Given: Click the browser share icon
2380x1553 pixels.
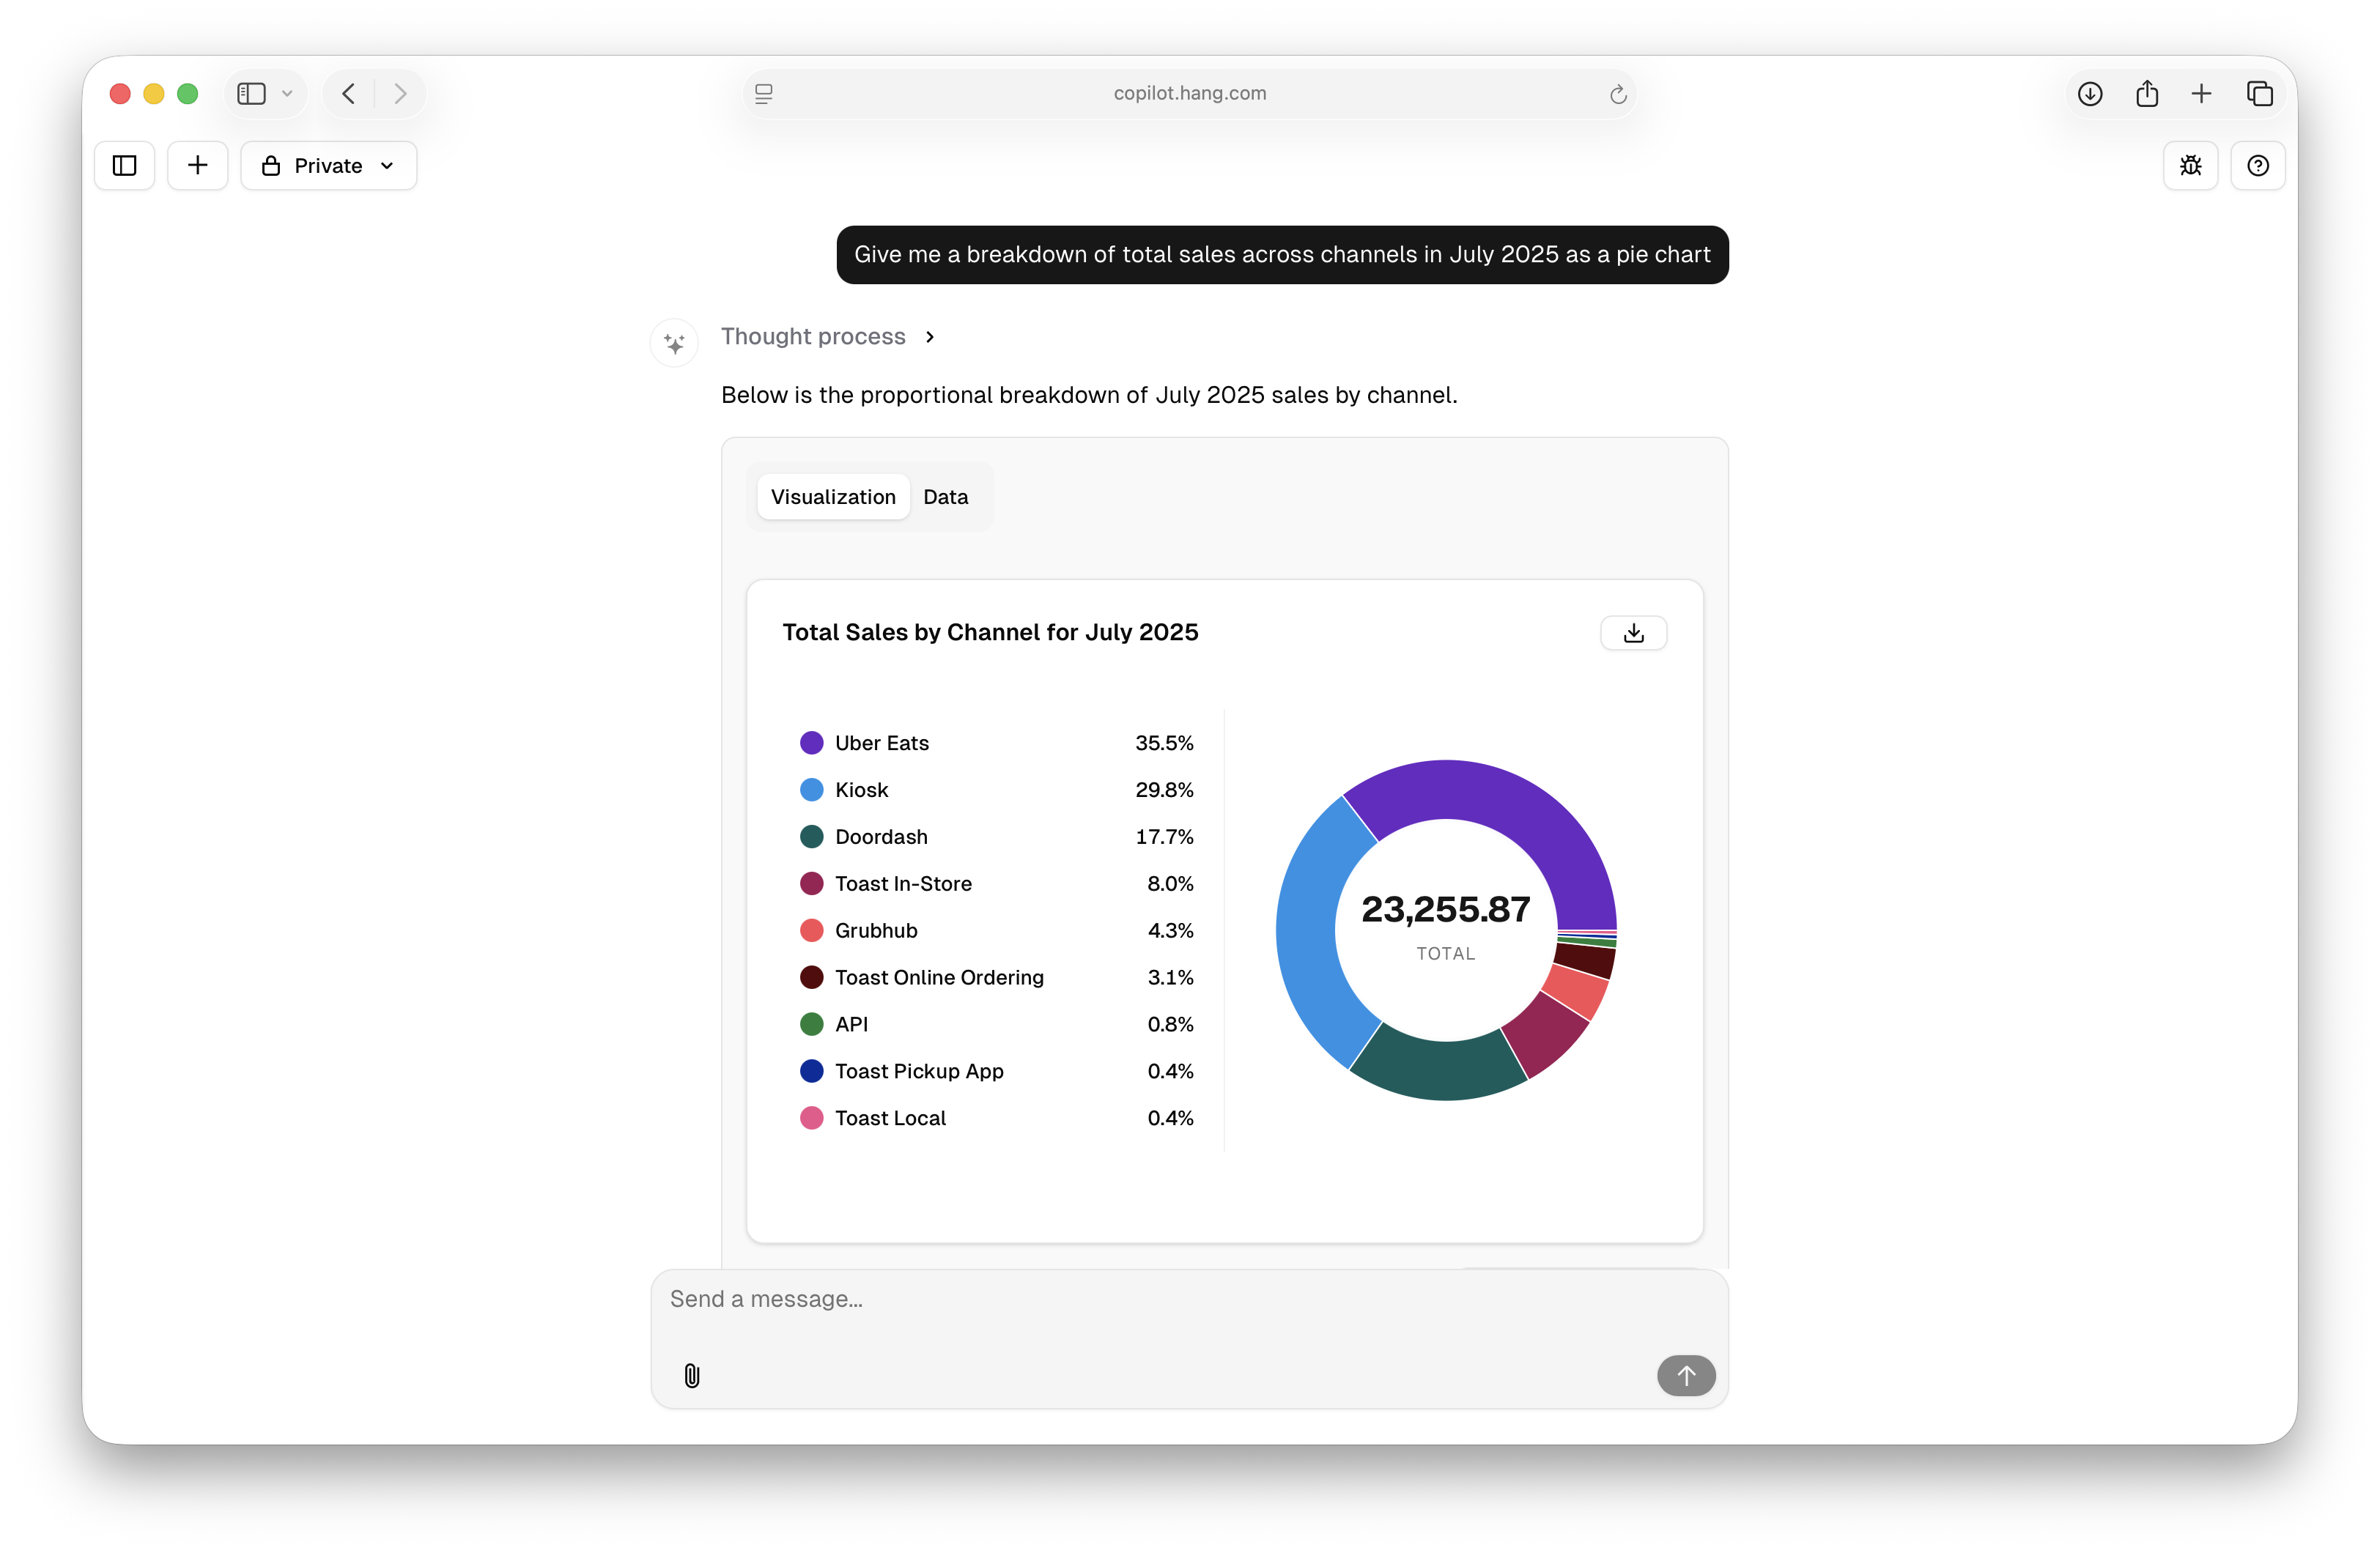Looking at the screenshot, I should pos(2146,94).
